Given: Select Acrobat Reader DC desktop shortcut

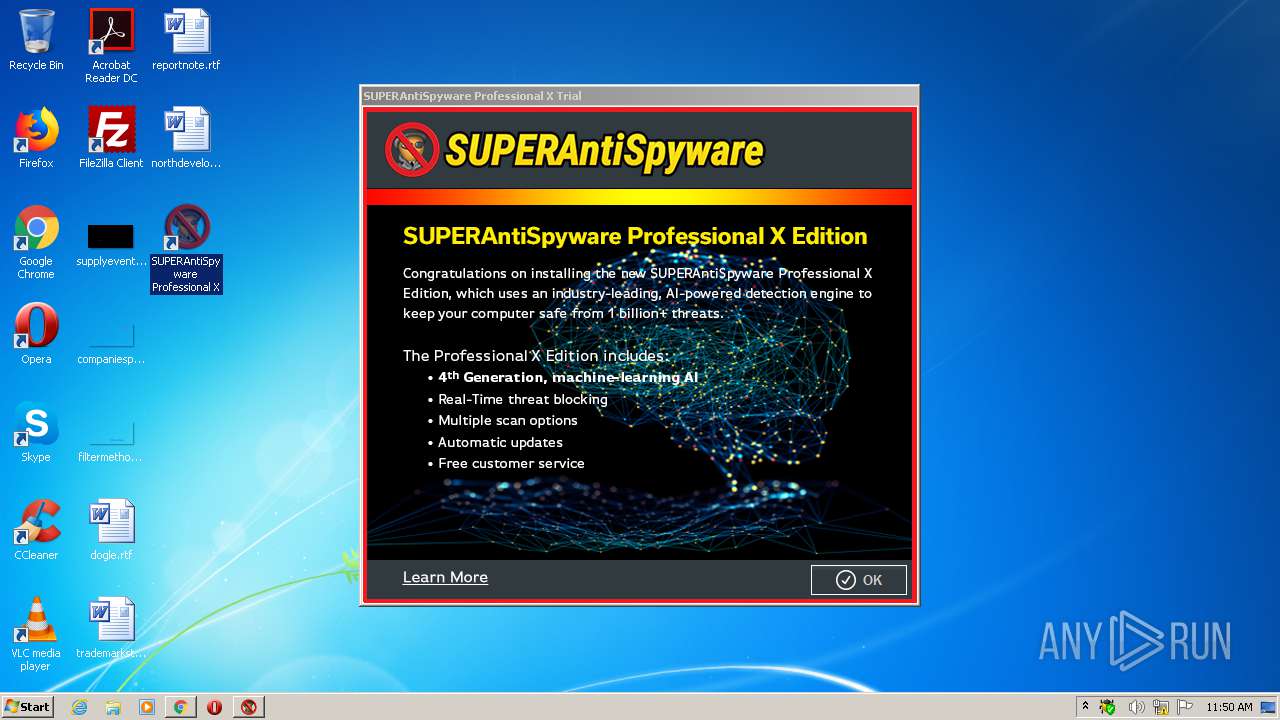Looking at the screenshot, I should pyautogui.click(x=111, y=46).
